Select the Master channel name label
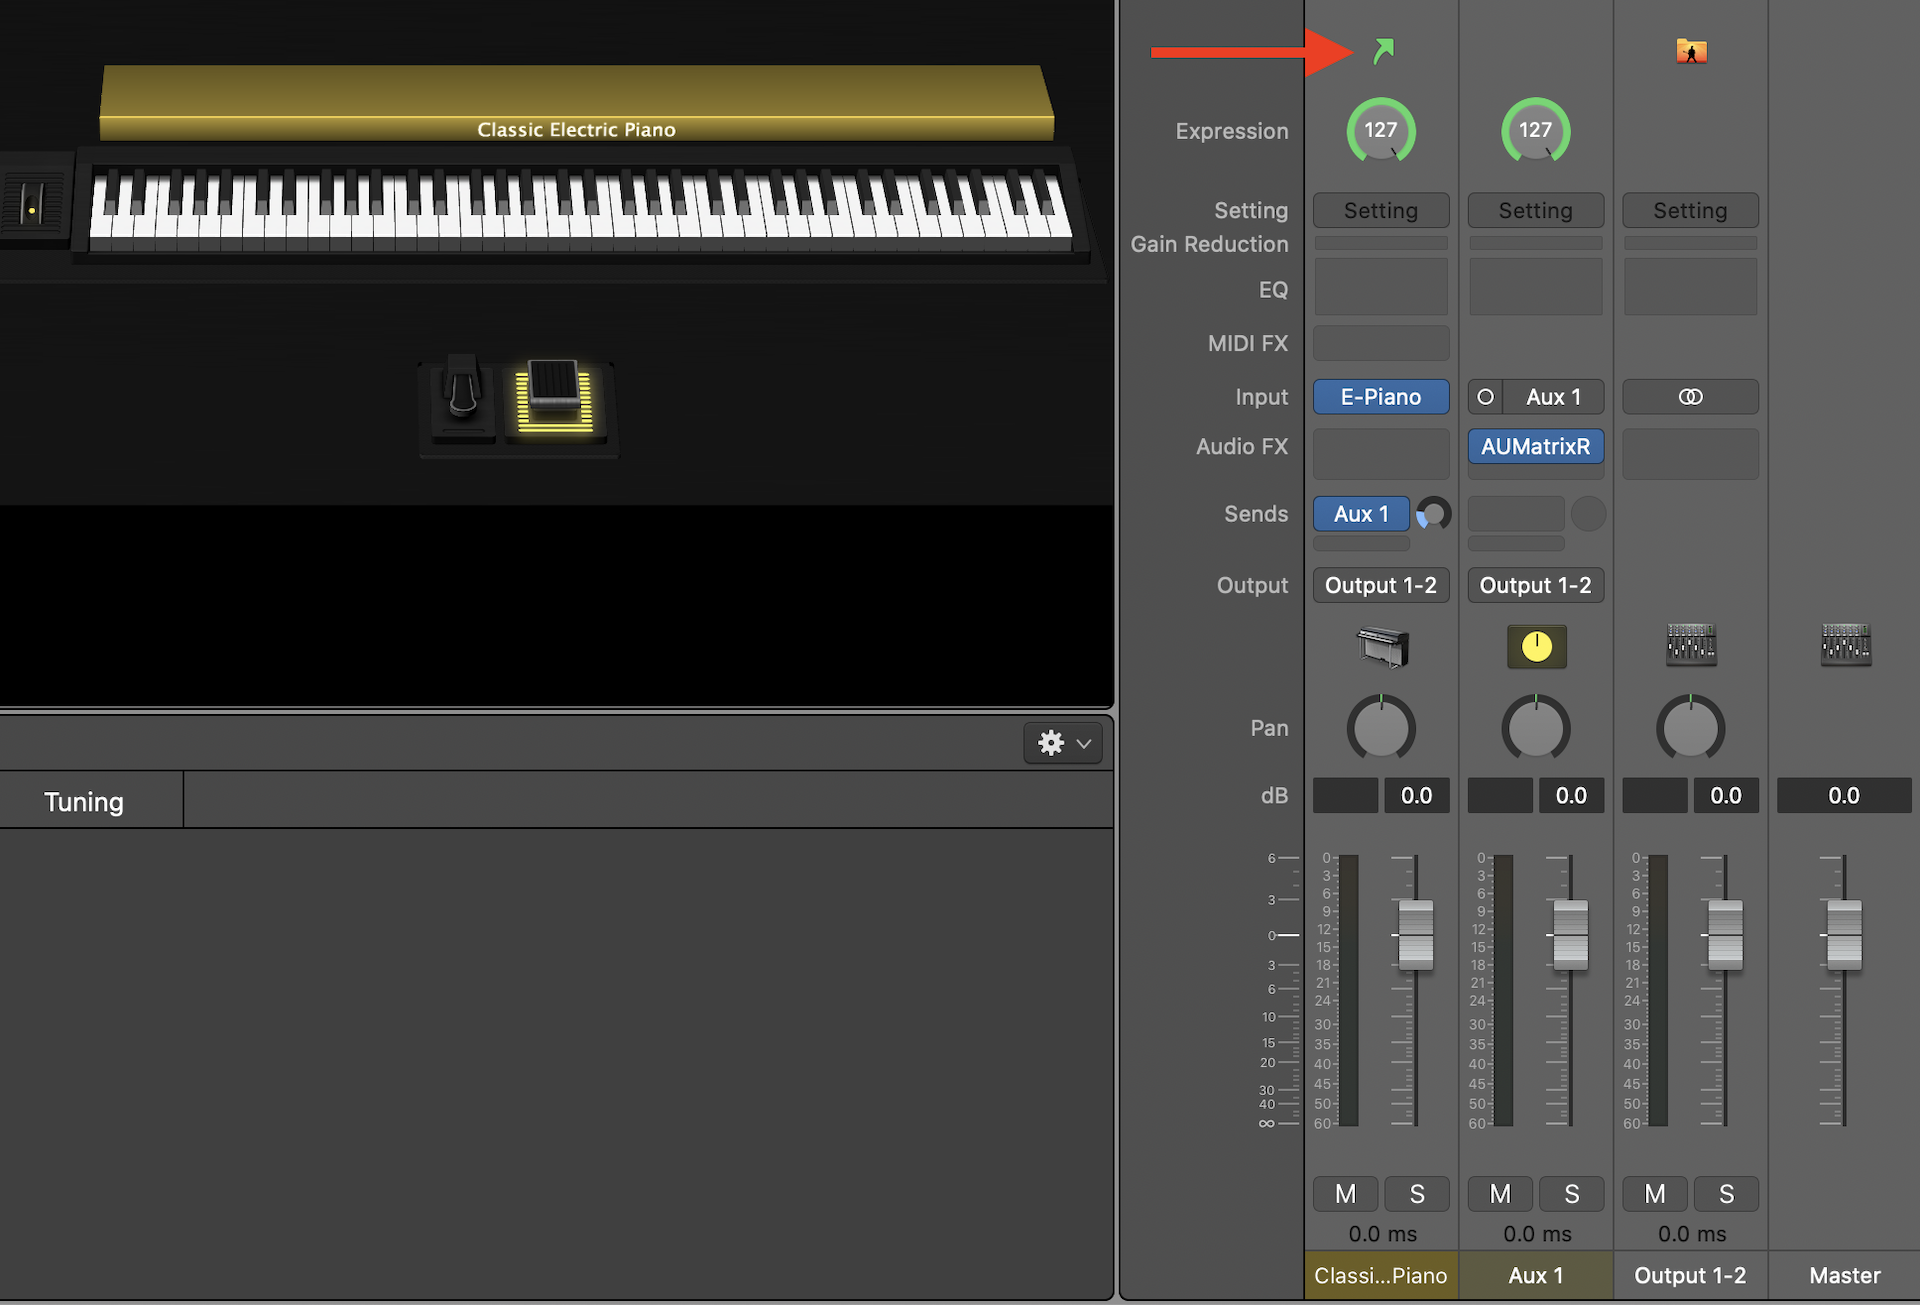Screen dimensions: 1920x1305 (x=1845, y=1275)
